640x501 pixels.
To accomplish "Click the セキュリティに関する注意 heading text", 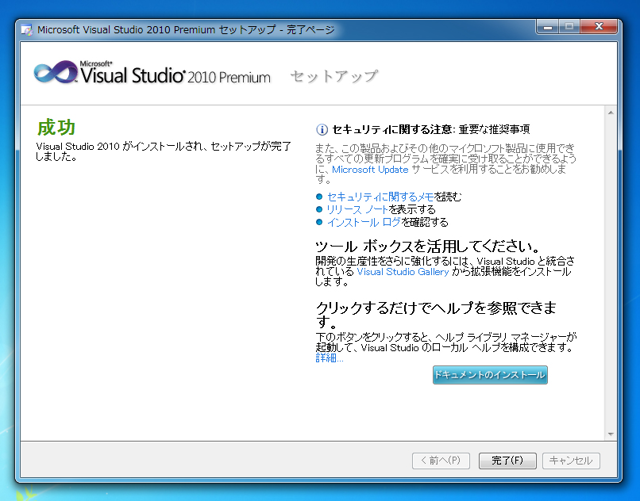I will click(391, 129).
